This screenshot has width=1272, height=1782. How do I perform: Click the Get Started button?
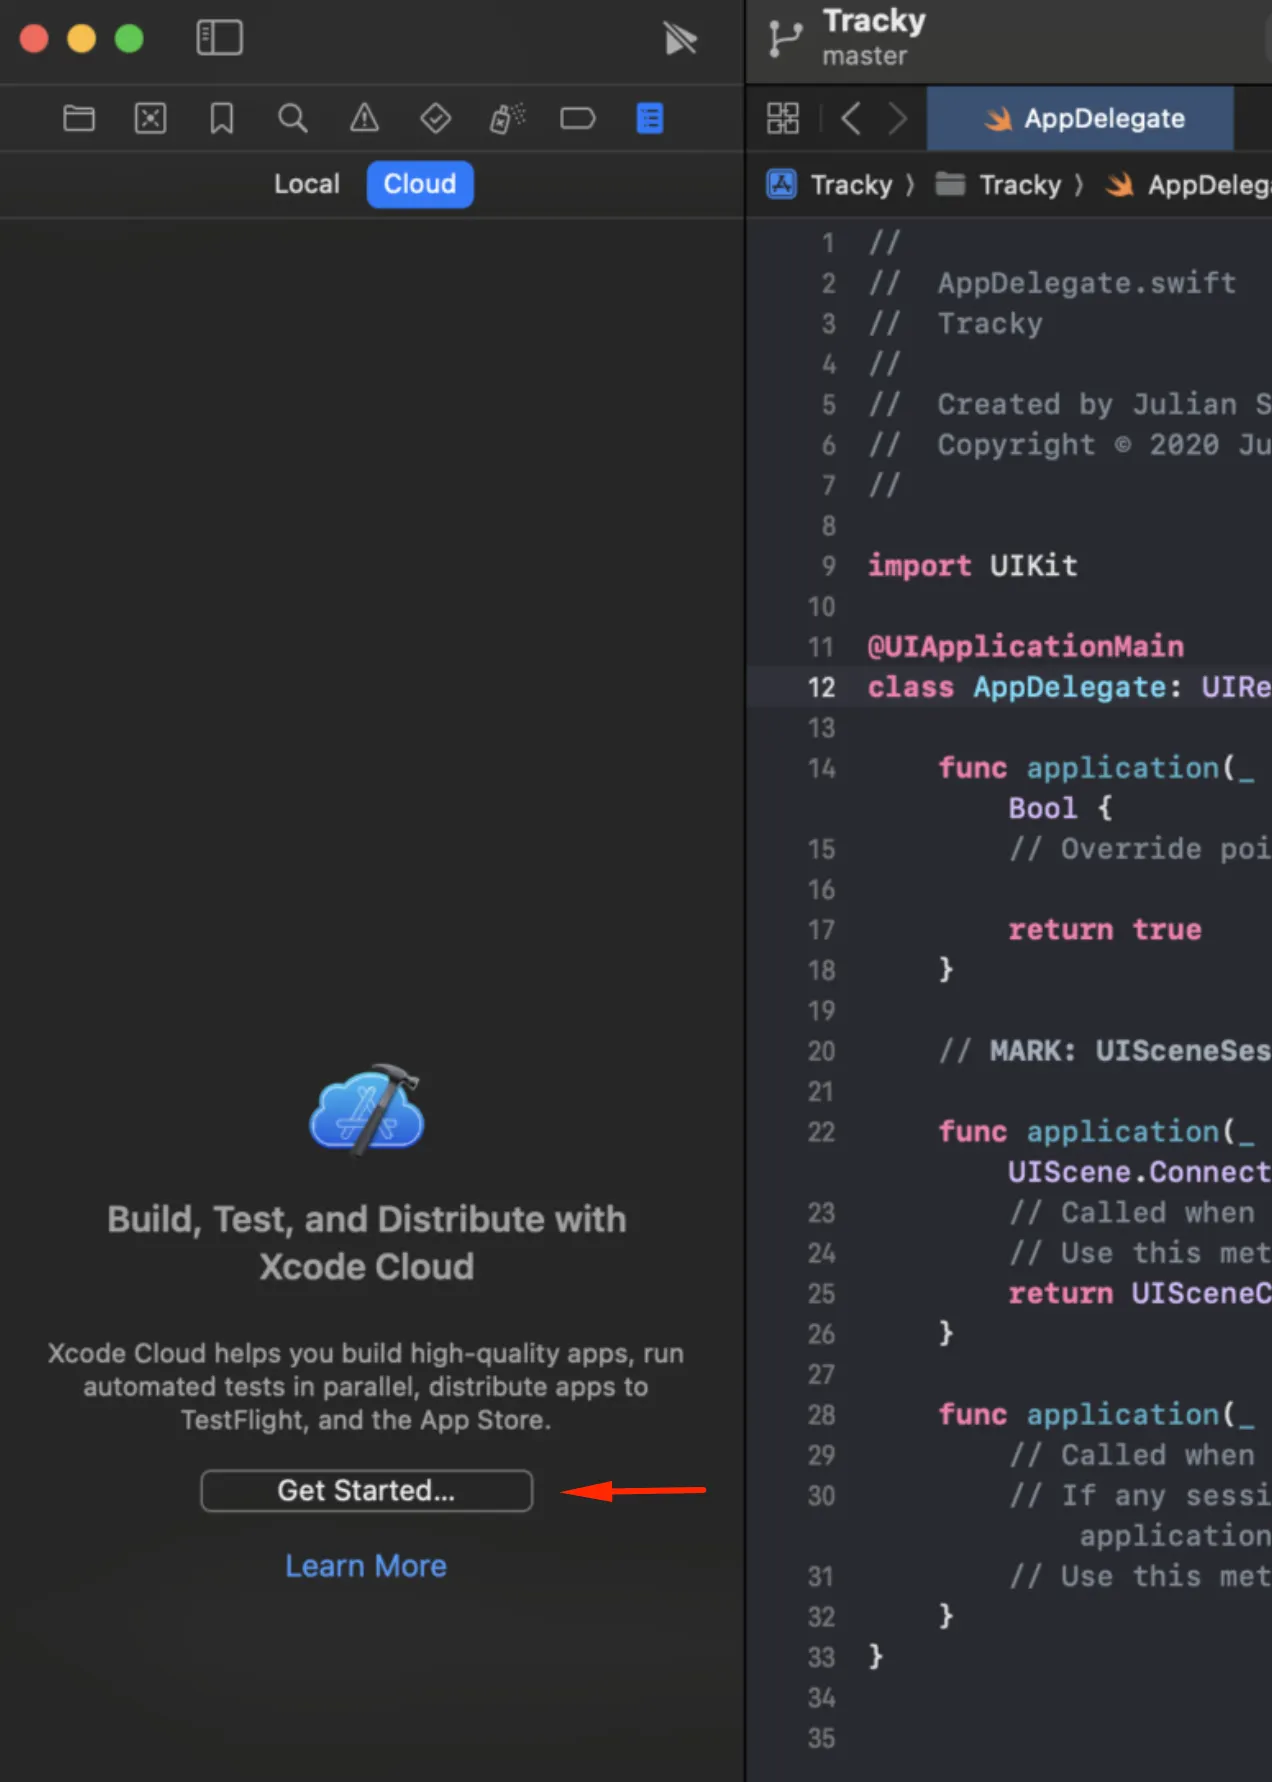coord(366,1490)
